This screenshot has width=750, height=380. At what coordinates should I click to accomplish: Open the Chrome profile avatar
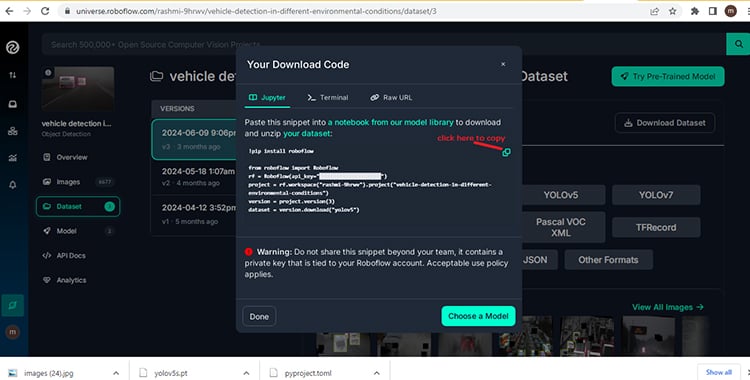pos(730,11)
